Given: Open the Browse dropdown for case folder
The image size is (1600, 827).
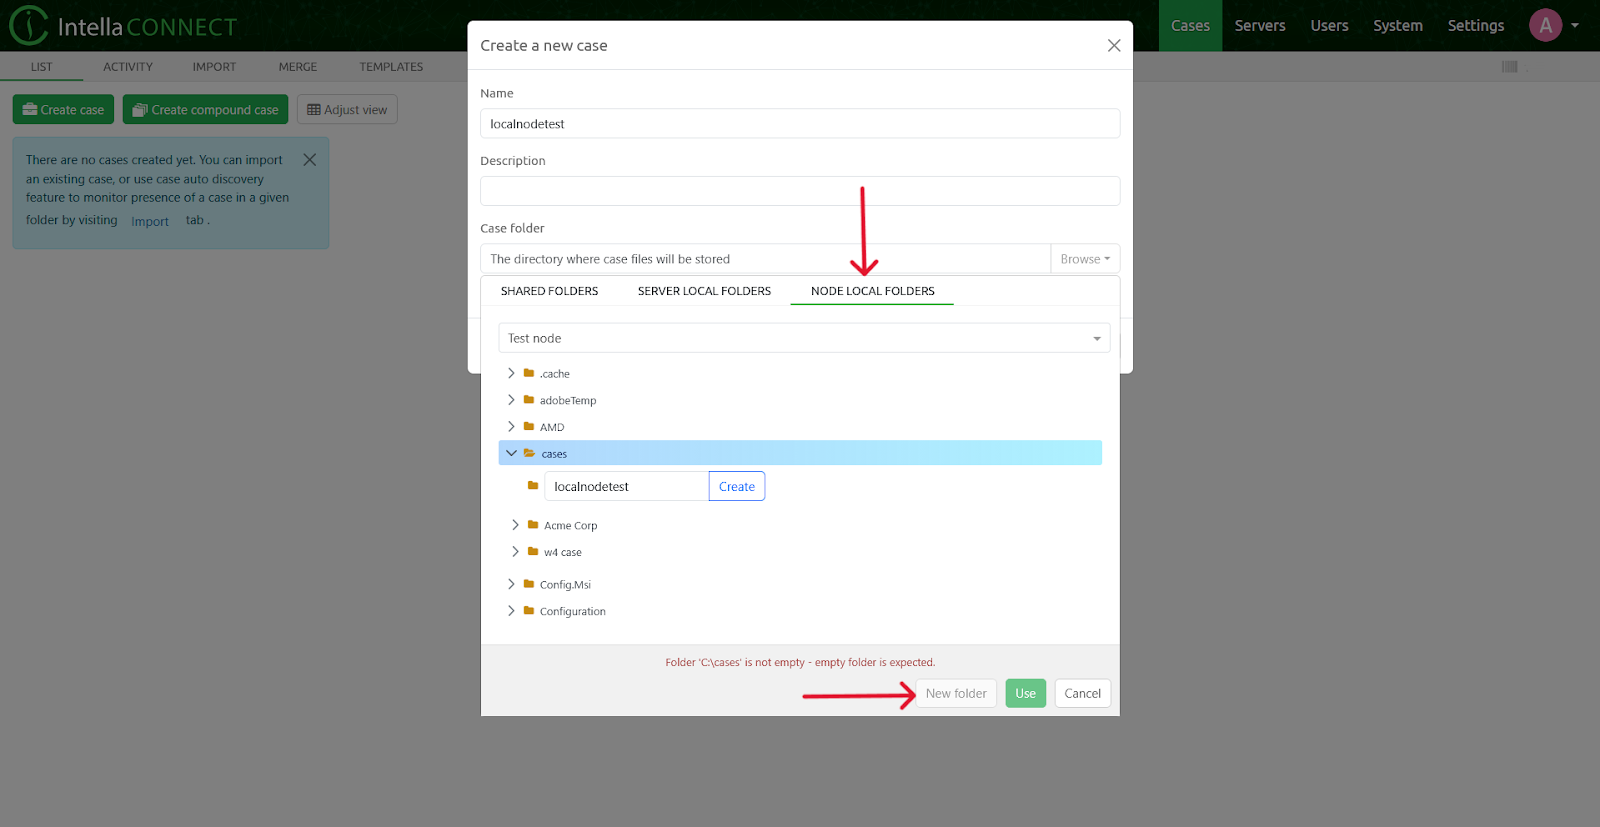Looking at the screenshot, I should pos(1084,259).
